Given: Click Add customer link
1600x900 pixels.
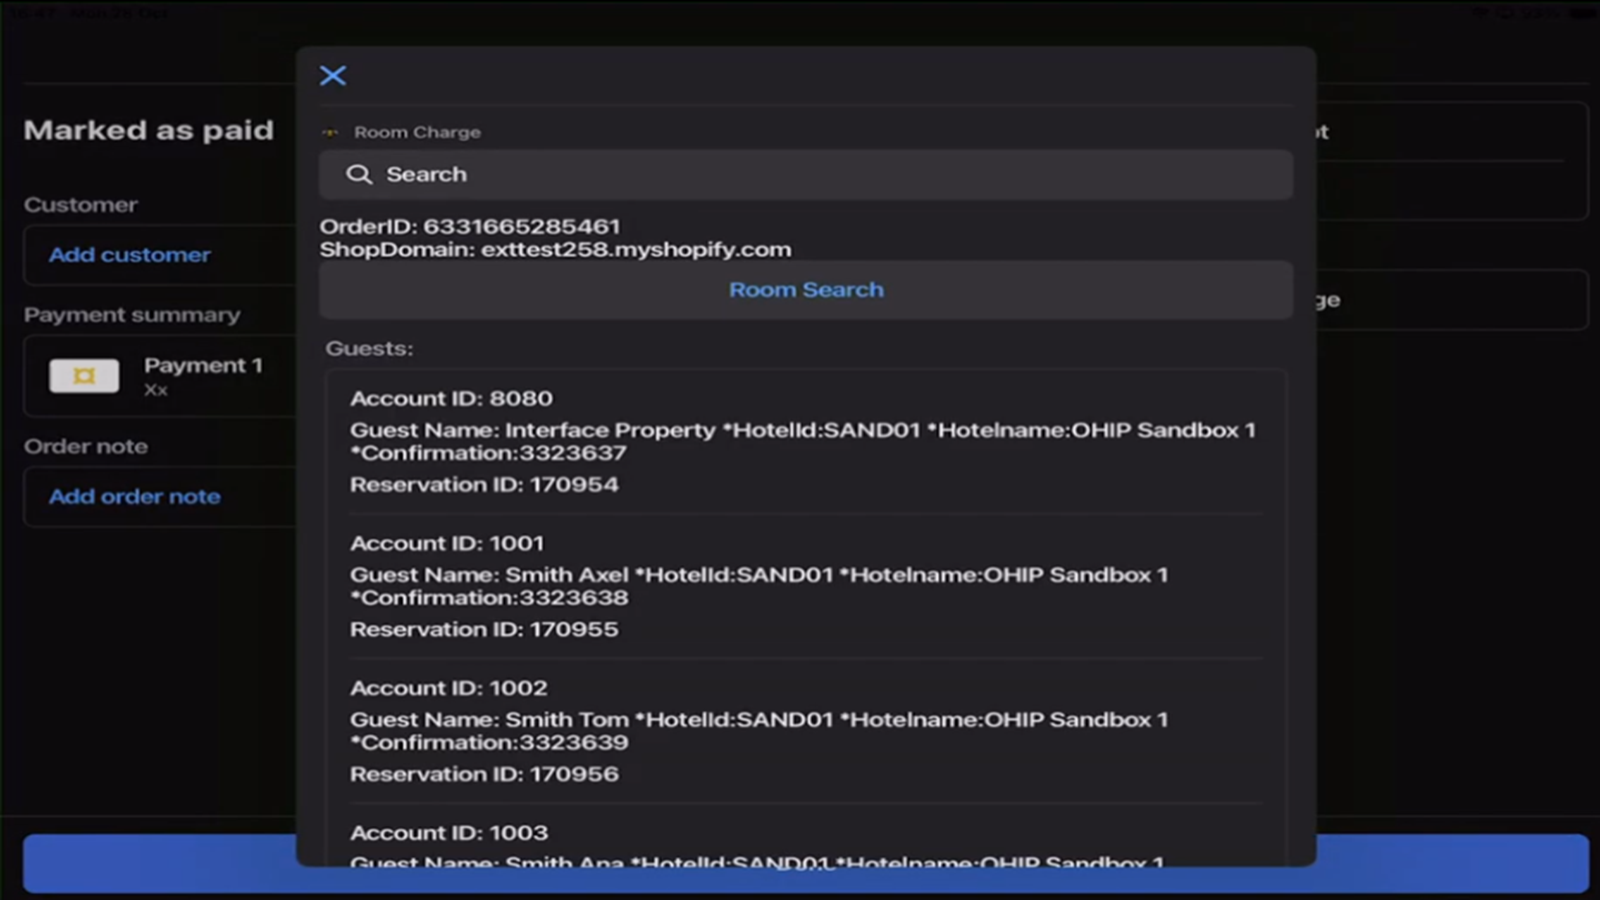Looking at the screenshot, I should 130,255.
